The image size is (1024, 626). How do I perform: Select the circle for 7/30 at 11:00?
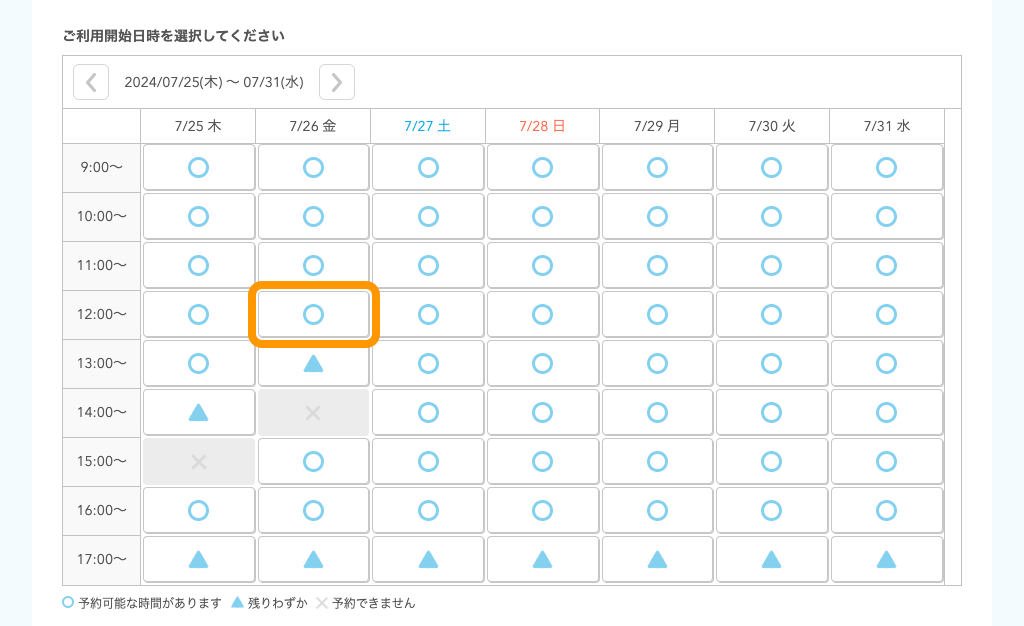pyautogui.click(x=771, y=265)
